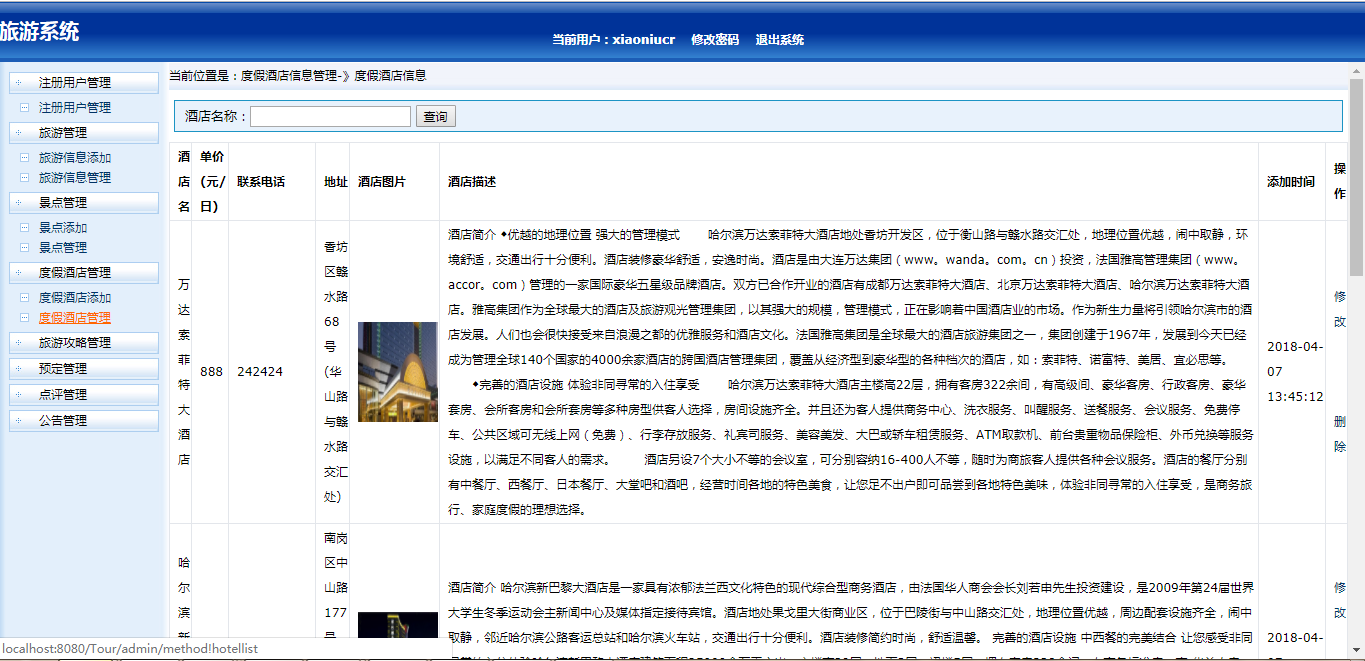Click the 旅游系统 title in the header

pos(39,31)
